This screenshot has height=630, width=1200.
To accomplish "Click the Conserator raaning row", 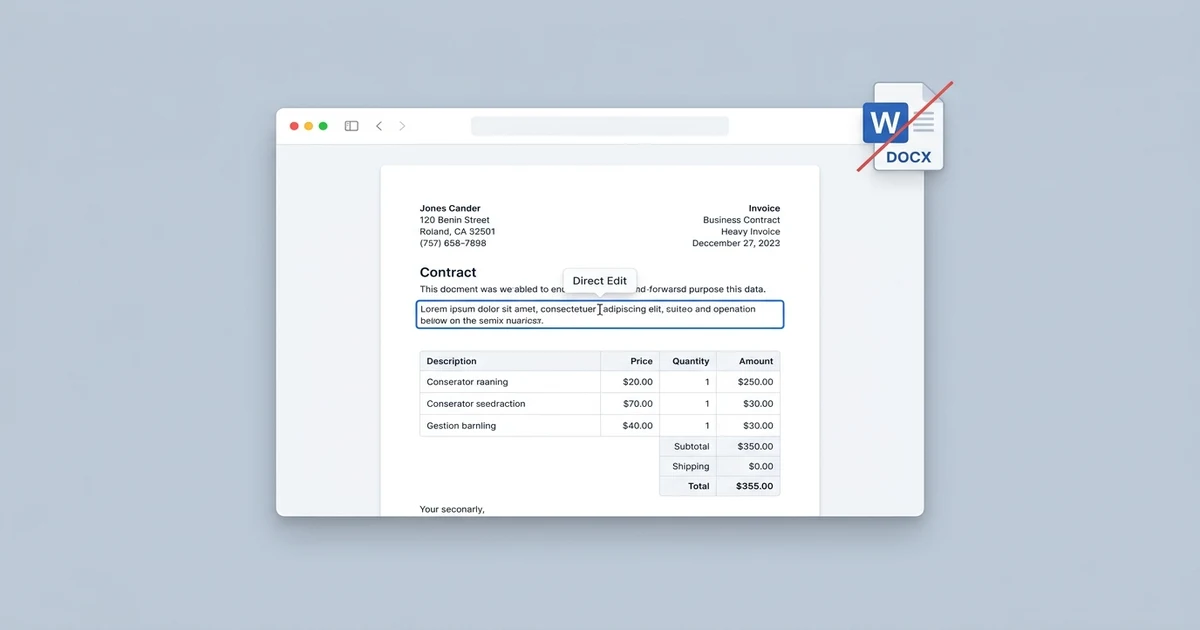I will tap(600, 382).
